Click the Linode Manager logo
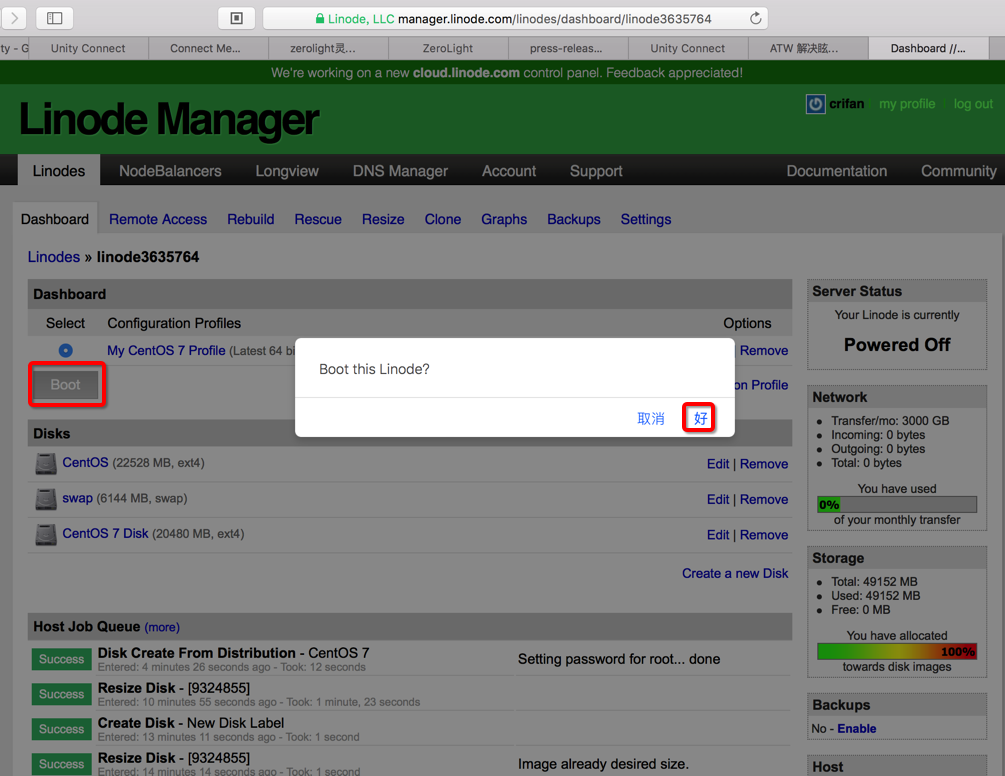This screenshot has height=776, width=1005. coord(169,119)
